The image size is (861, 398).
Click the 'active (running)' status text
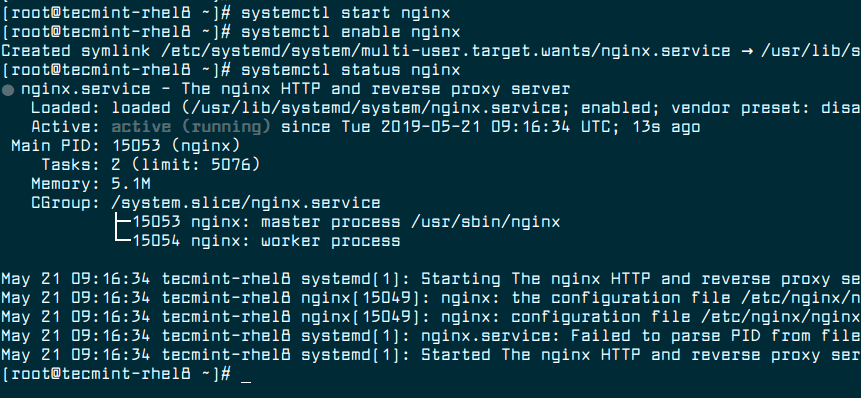point(191,127)
